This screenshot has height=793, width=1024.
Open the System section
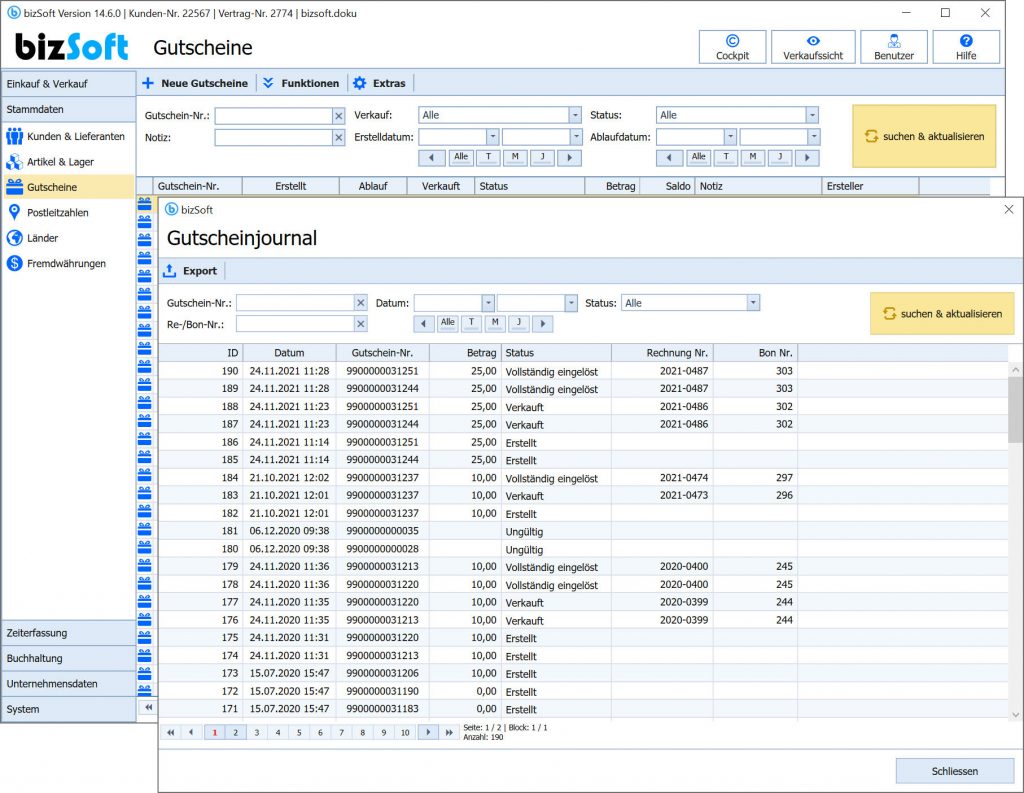tap(68, 709)
